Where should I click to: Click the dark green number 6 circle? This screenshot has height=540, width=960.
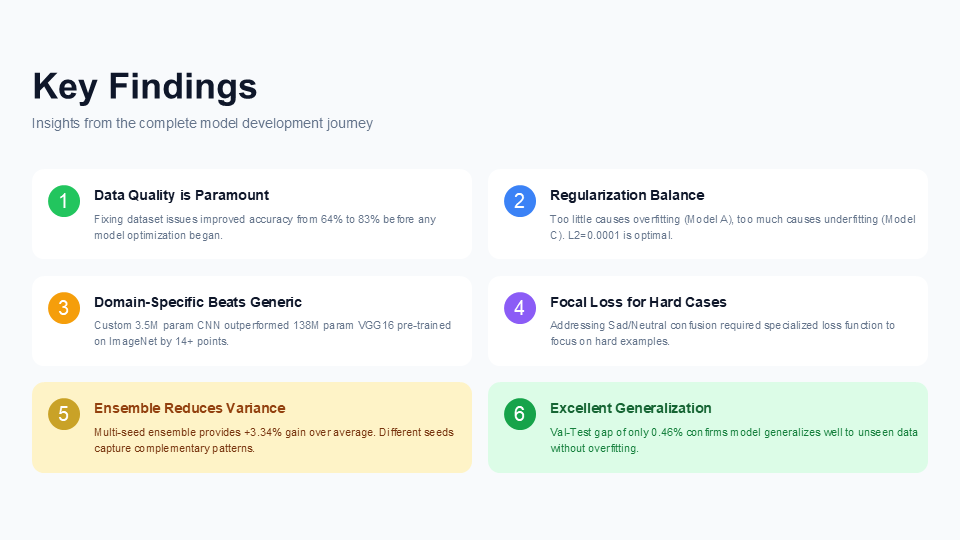coord(520,414)
